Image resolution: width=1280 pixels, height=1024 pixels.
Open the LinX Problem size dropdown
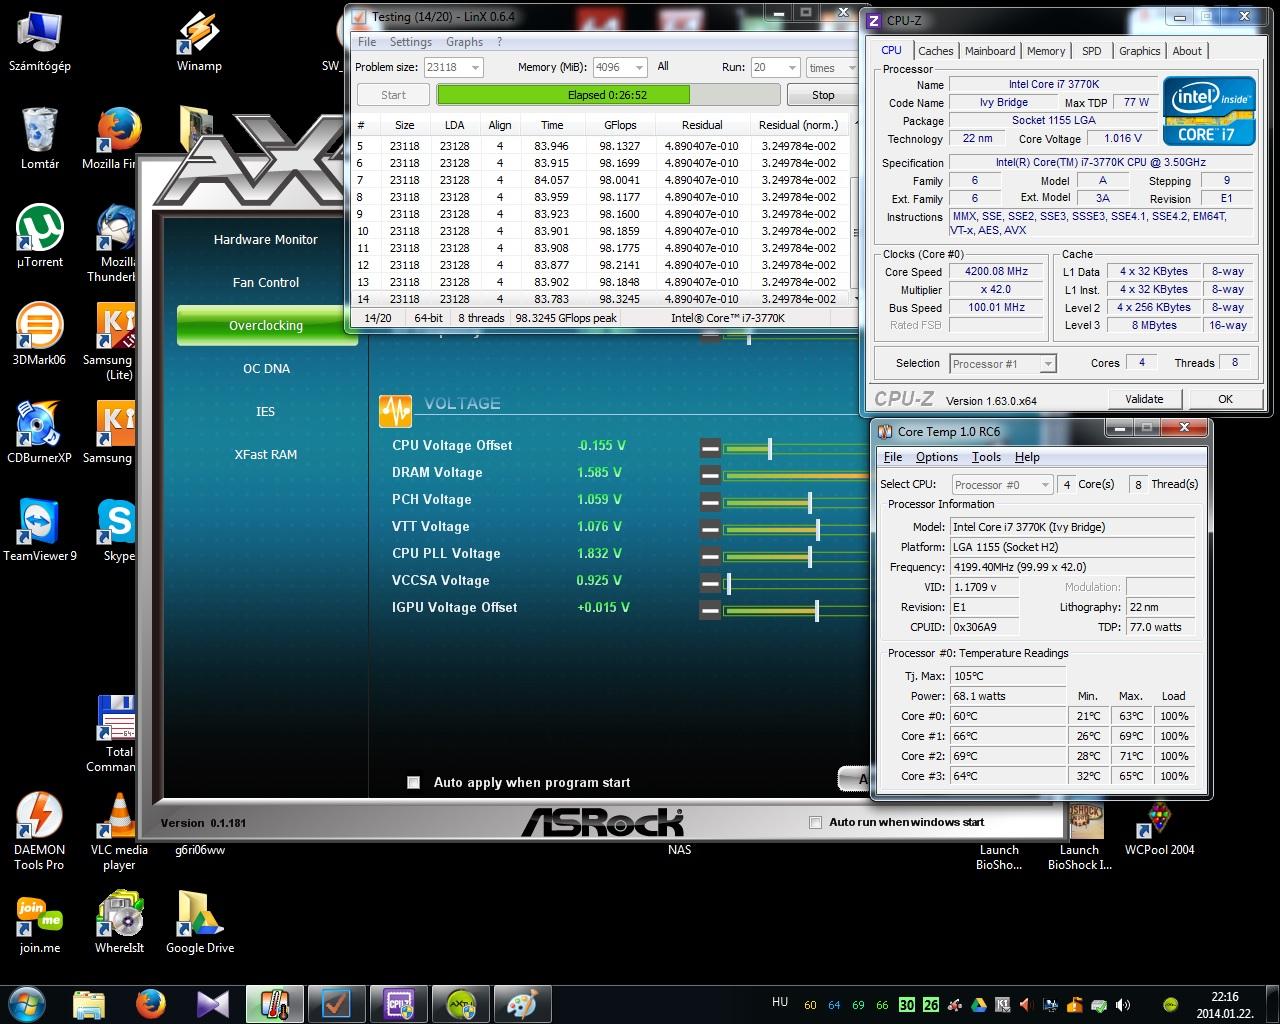click(x=453, y=67)
